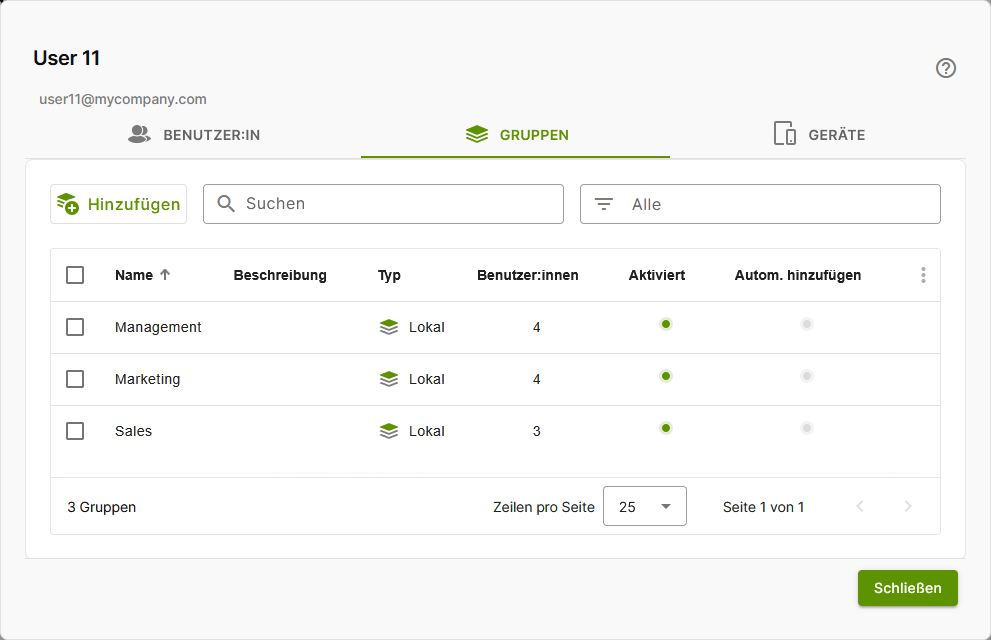991x640 pixels.
Task: Click the Marketing group type icon
Action: click(389, 378)
